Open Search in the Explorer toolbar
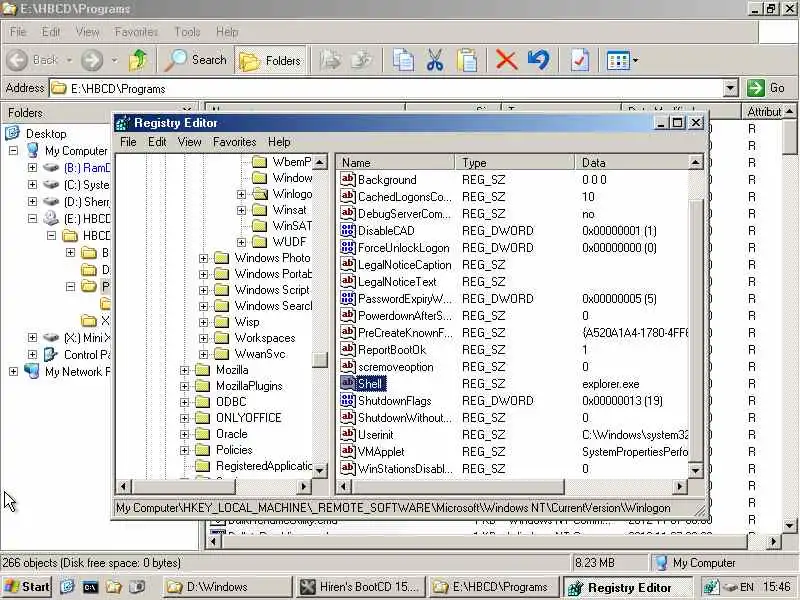Viewport: 800px width, 600px height. (x=196, y=60)
